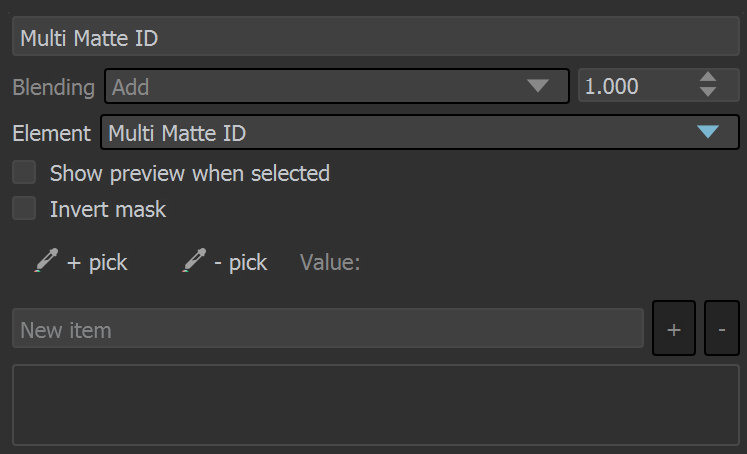The image size is (747, 454).
Task: Click the plus pick eyedropper icon
Action: coord(46,261)
